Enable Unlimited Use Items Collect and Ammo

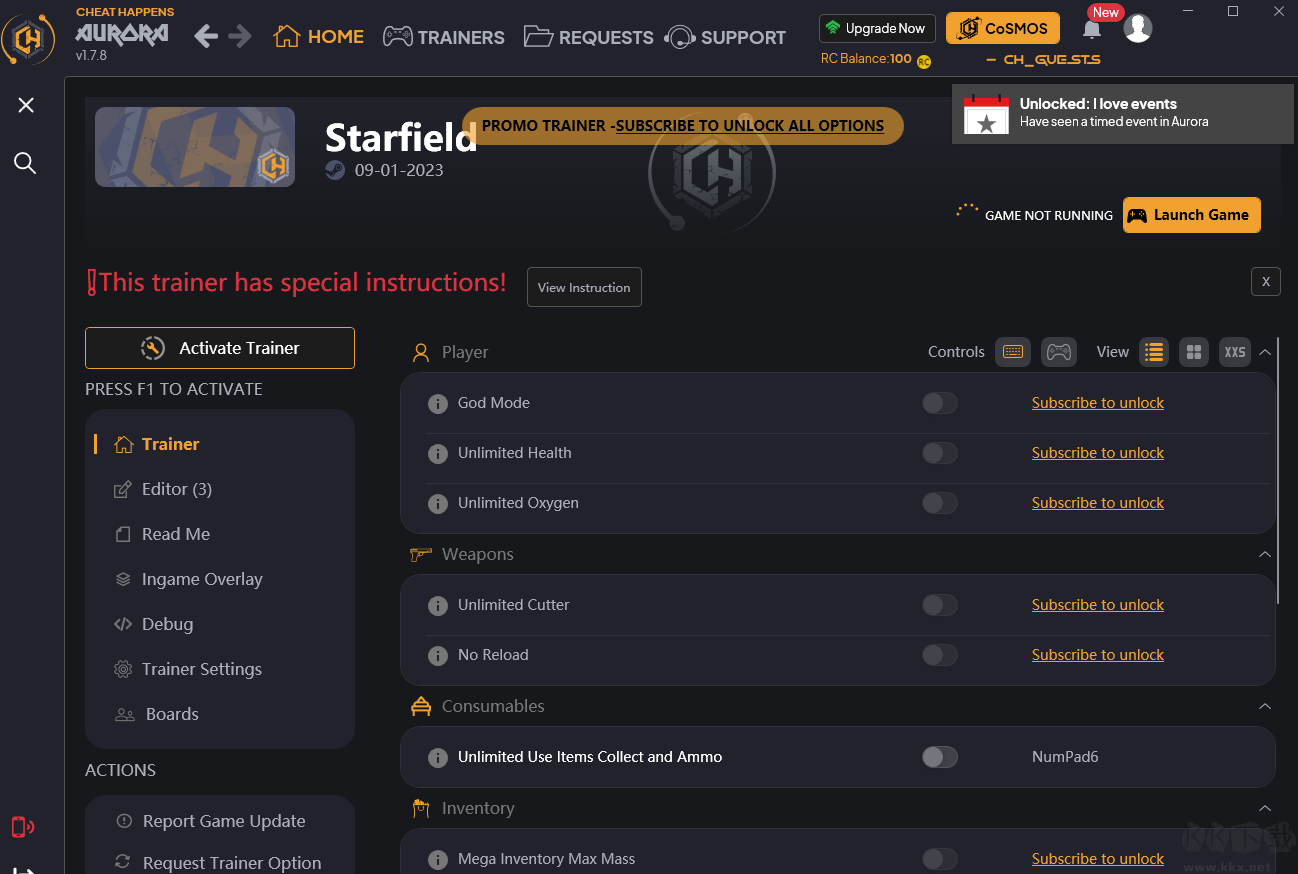[940, 757]
